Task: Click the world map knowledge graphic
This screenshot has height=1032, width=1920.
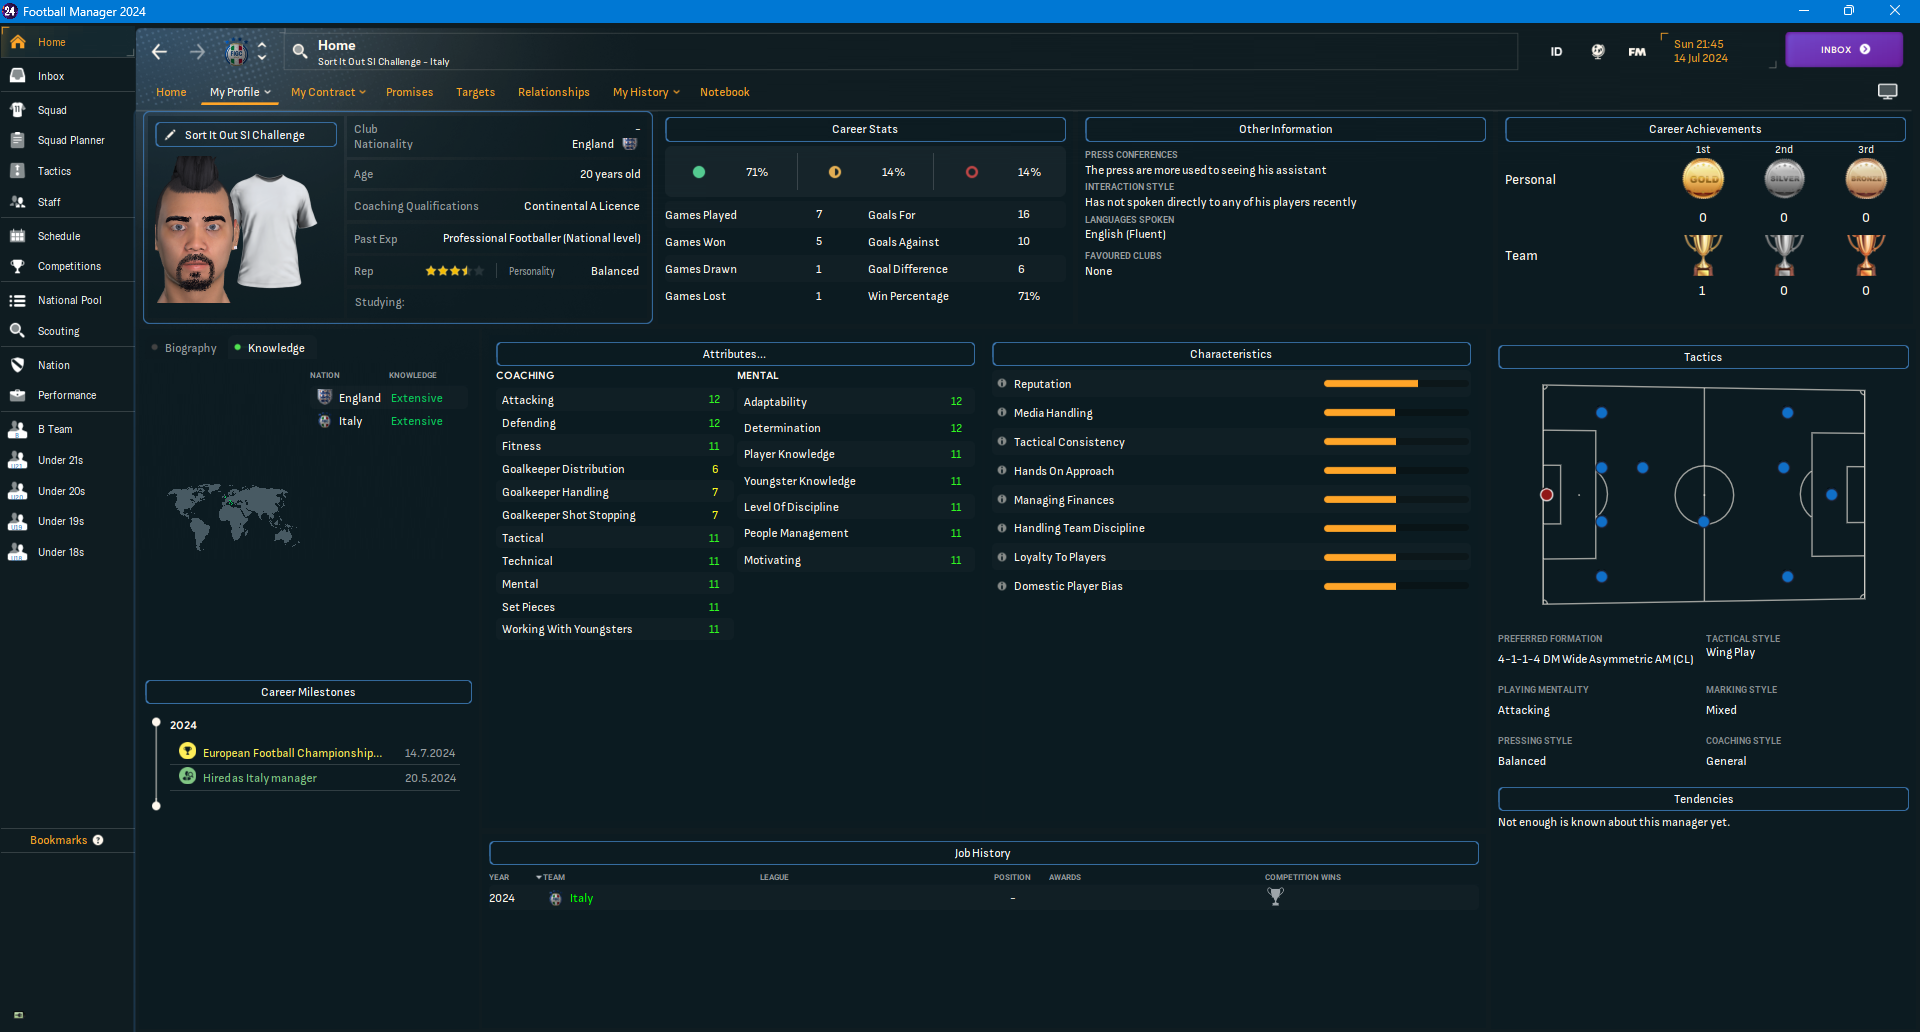Action: point(233,516)
